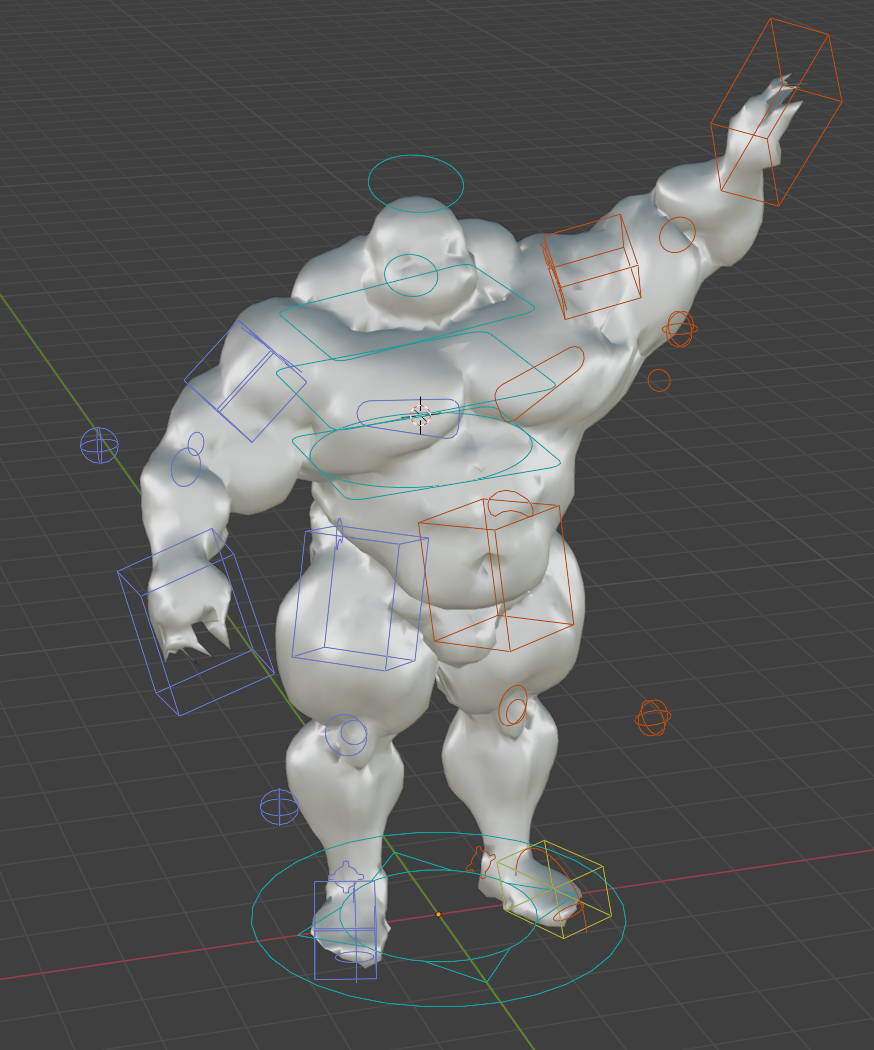The height and width of the screenshot is (1050, 874).
Task: Select the blue rounded rectangle control at chest center
Action: (x=408, y=419)
